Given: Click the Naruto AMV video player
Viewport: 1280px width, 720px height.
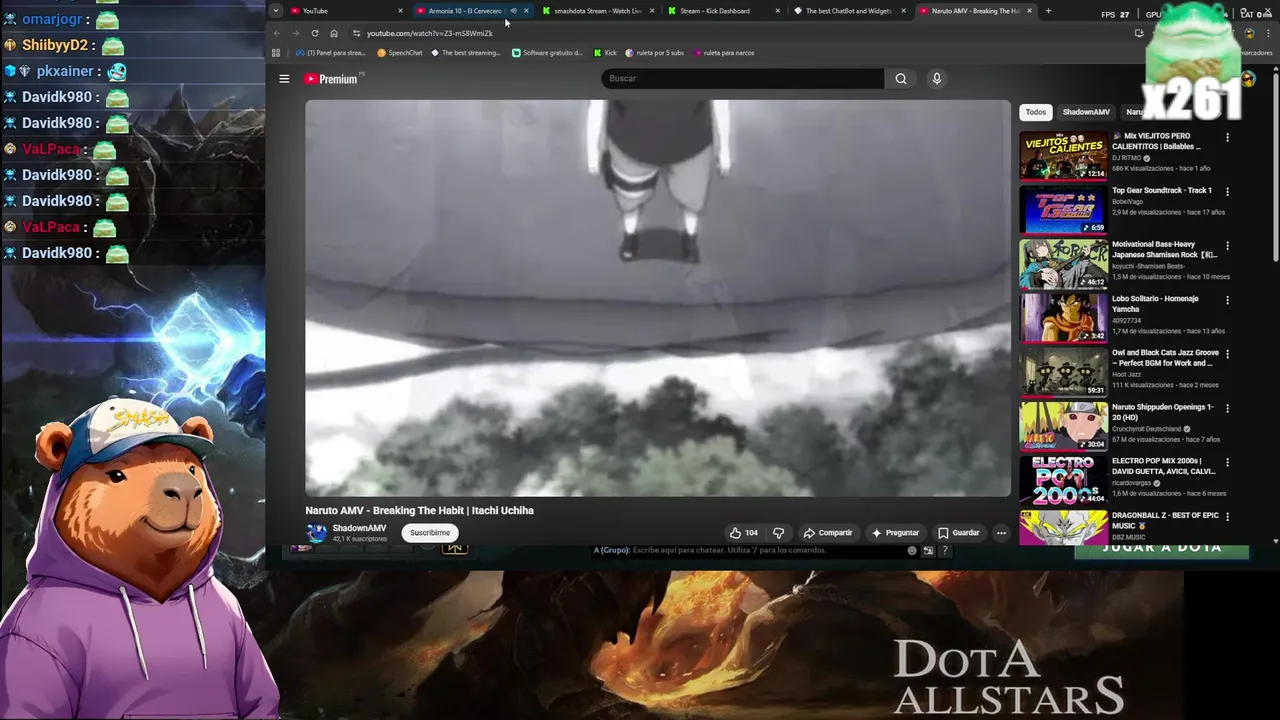Looking at the screenshot, I should pos(658,298).
